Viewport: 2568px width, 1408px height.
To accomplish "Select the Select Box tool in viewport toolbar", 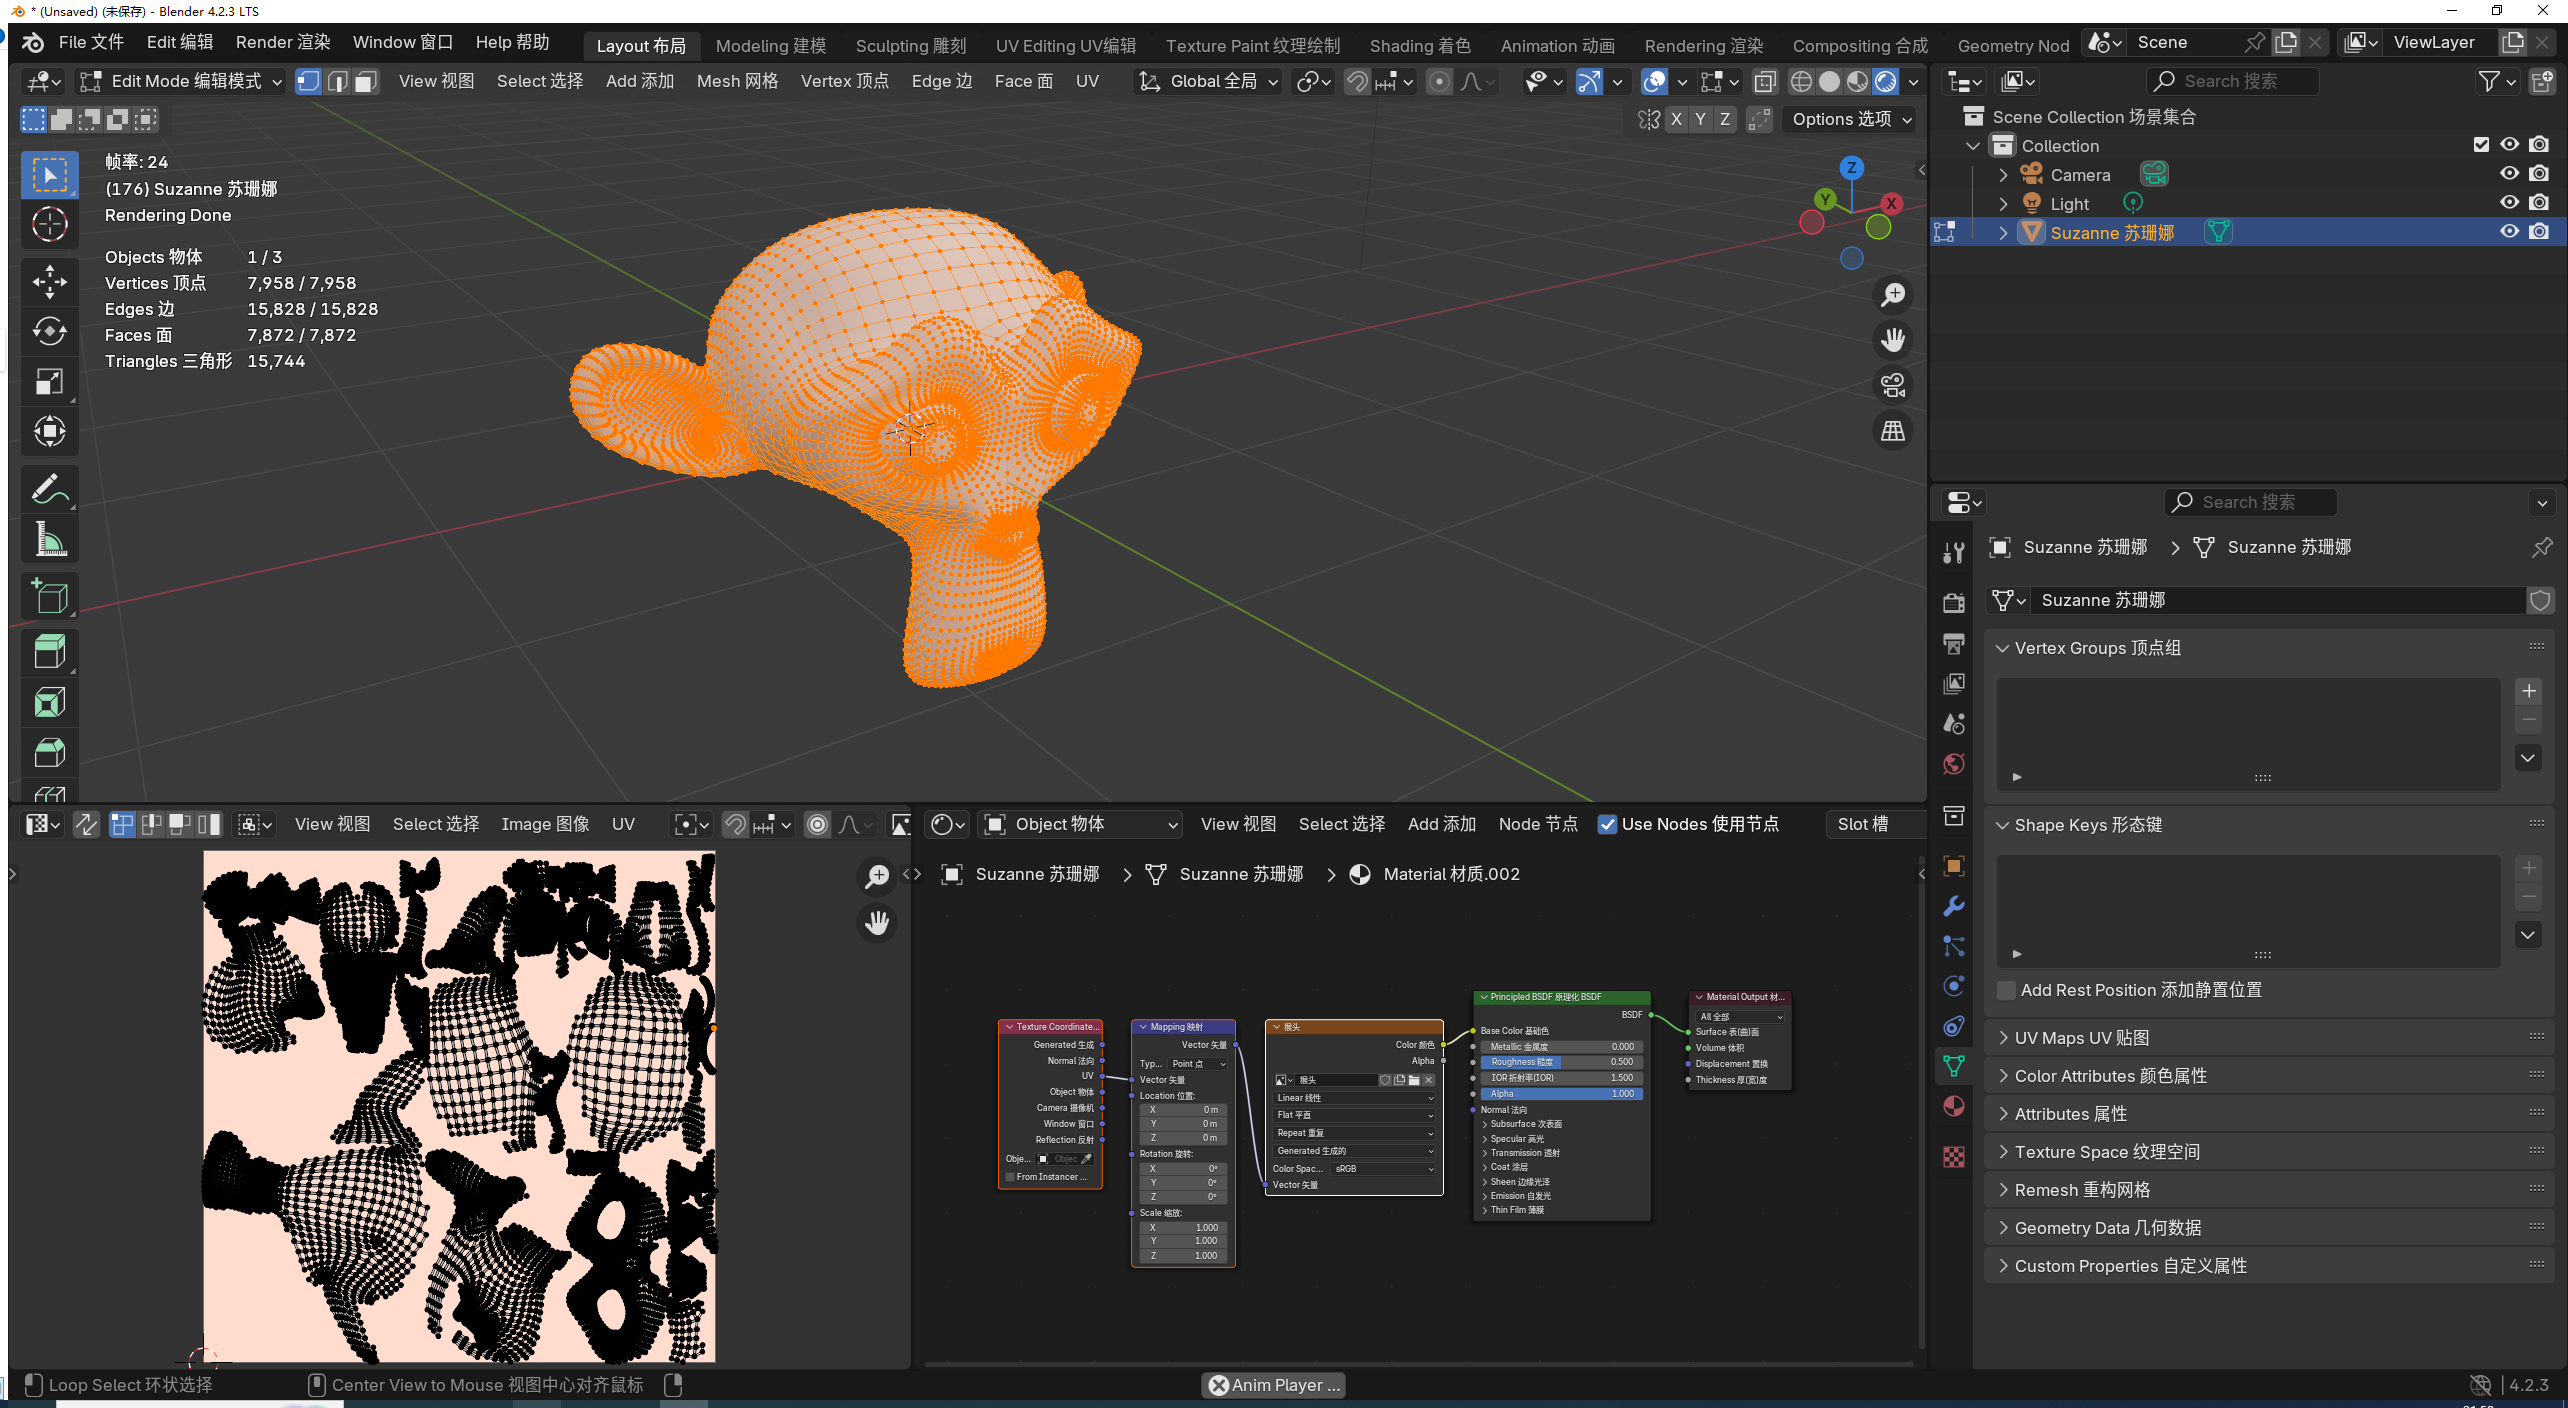I will tap(49, 175).
